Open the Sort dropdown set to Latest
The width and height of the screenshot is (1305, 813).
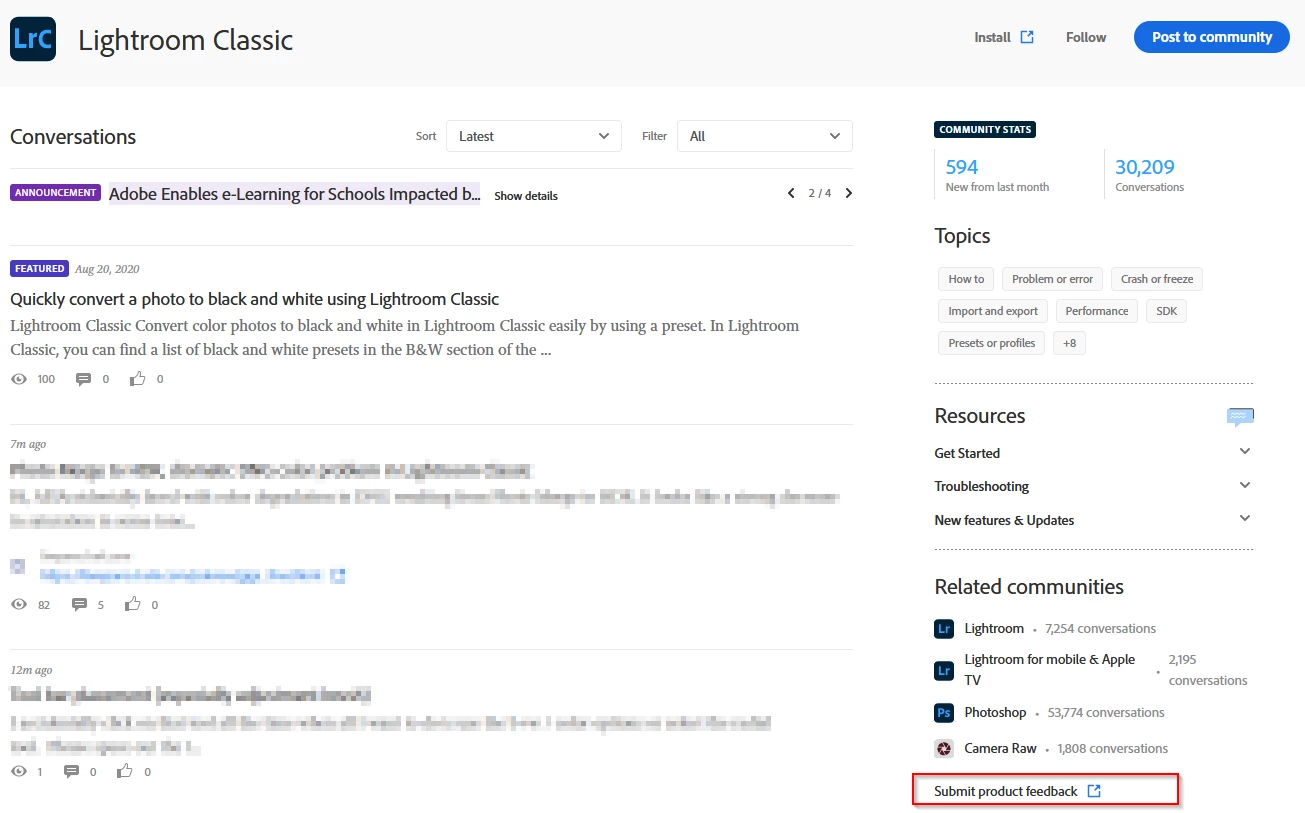pyautogui.click(x=534, y=136)
